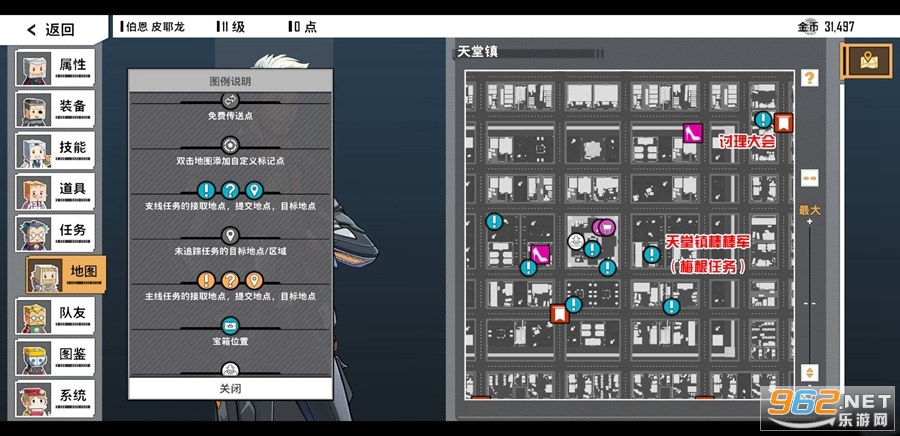Screen dimensions: 900x436
Task: Select the pink high-heel marker left of the teleport point
Action: tap(540, 254)
